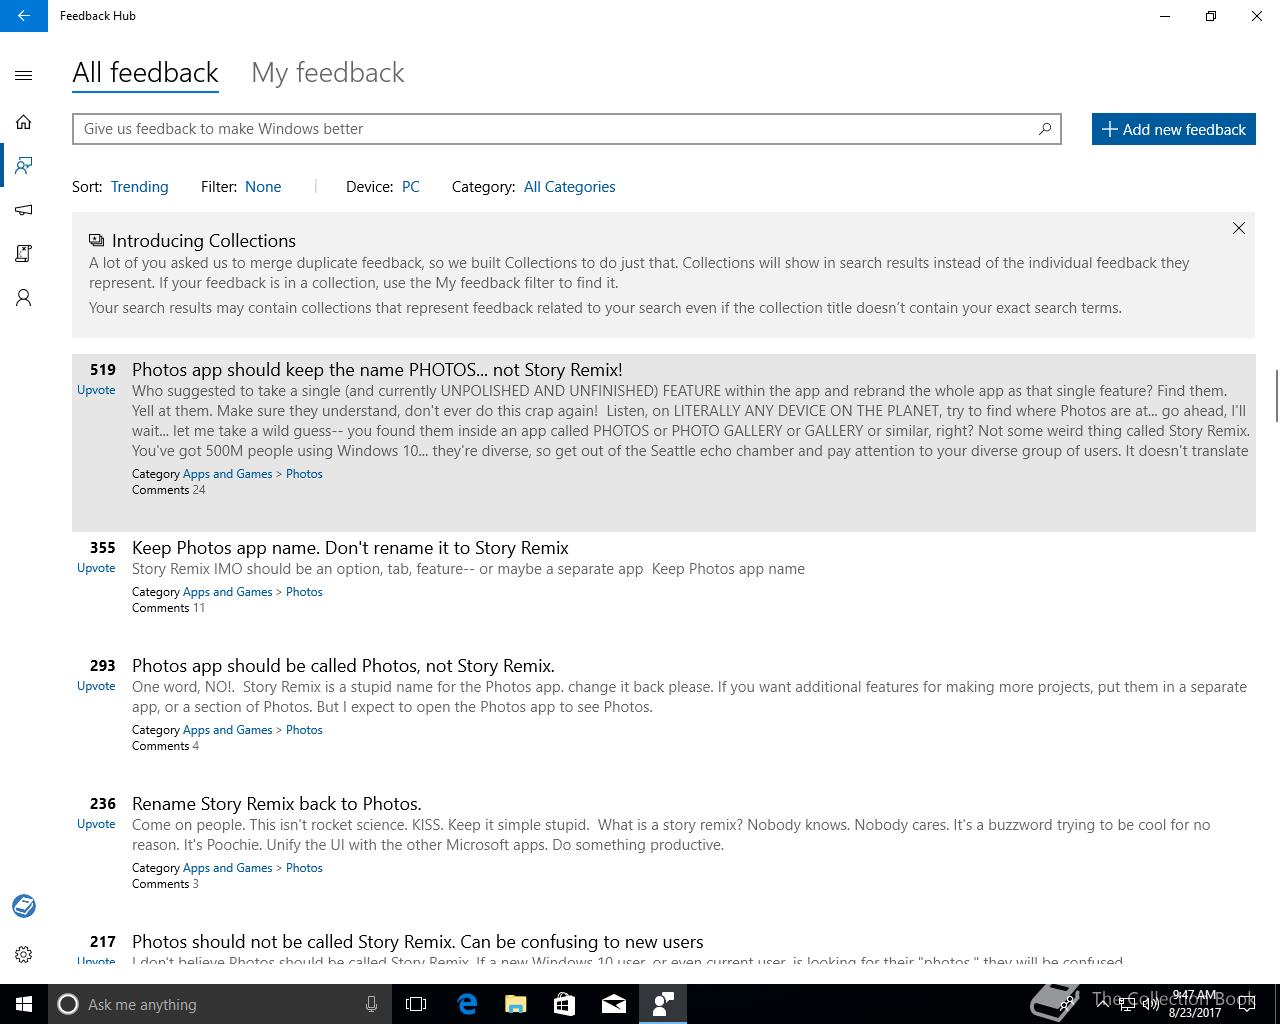Viewport: 1280px width, 1024px height.
Task: Open Task View on taskbar
Action: click(x=416, y=1004)
